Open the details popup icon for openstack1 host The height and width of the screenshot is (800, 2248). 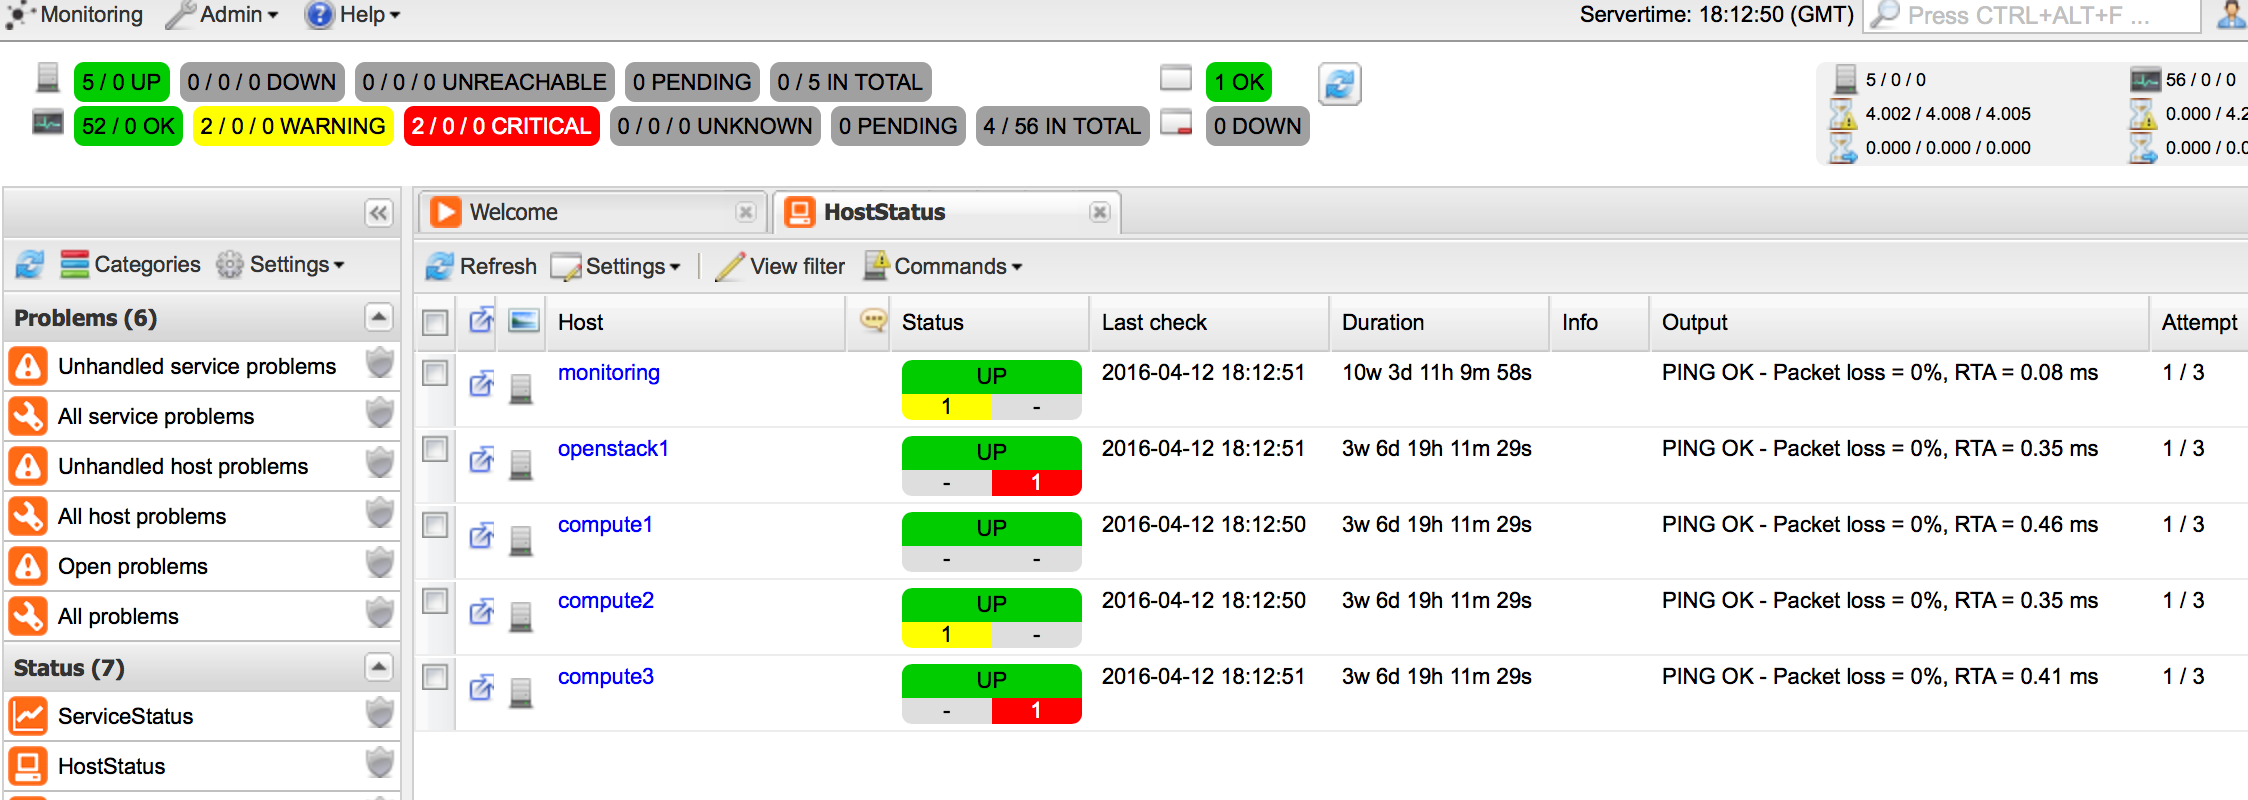pos(481,459)
